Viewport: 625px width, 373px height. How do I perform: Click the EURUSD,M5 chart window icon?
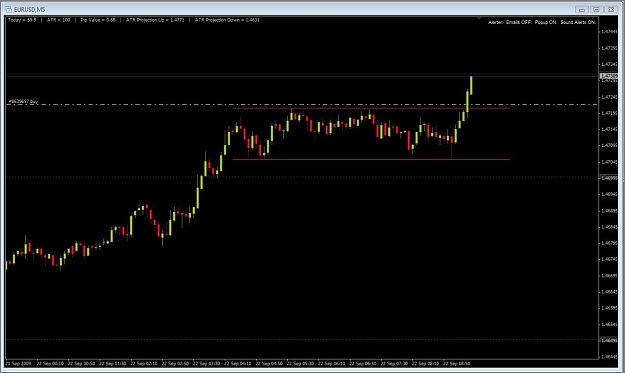click(8, 9)
